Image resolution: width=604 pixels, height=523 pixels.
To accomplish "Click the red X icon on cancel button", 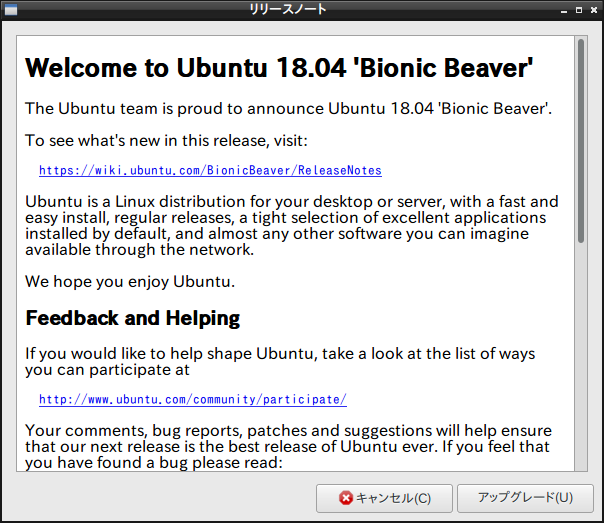I will coord(346,498).
